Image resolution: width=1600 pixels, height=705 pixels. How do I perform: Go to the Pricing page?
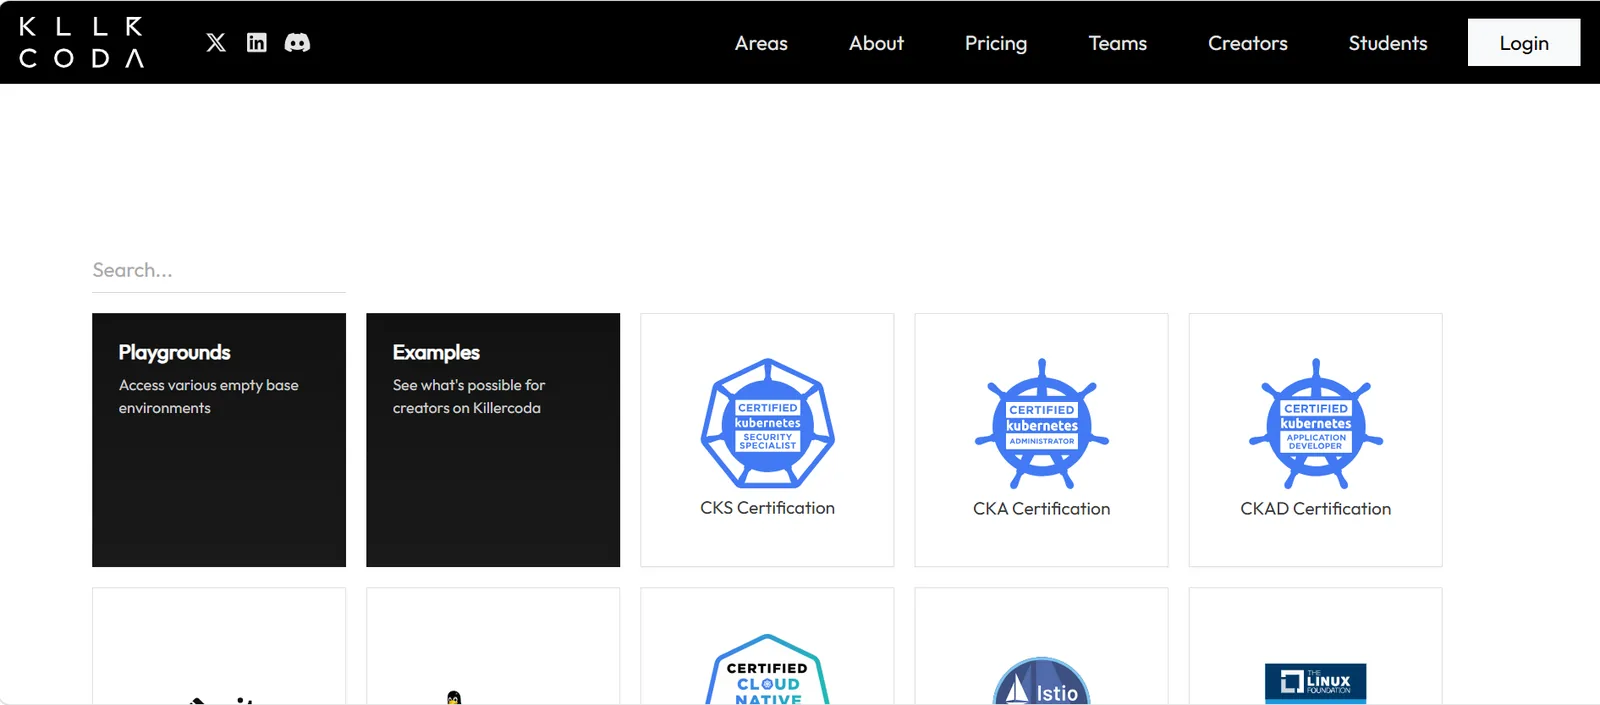[996, 43]
